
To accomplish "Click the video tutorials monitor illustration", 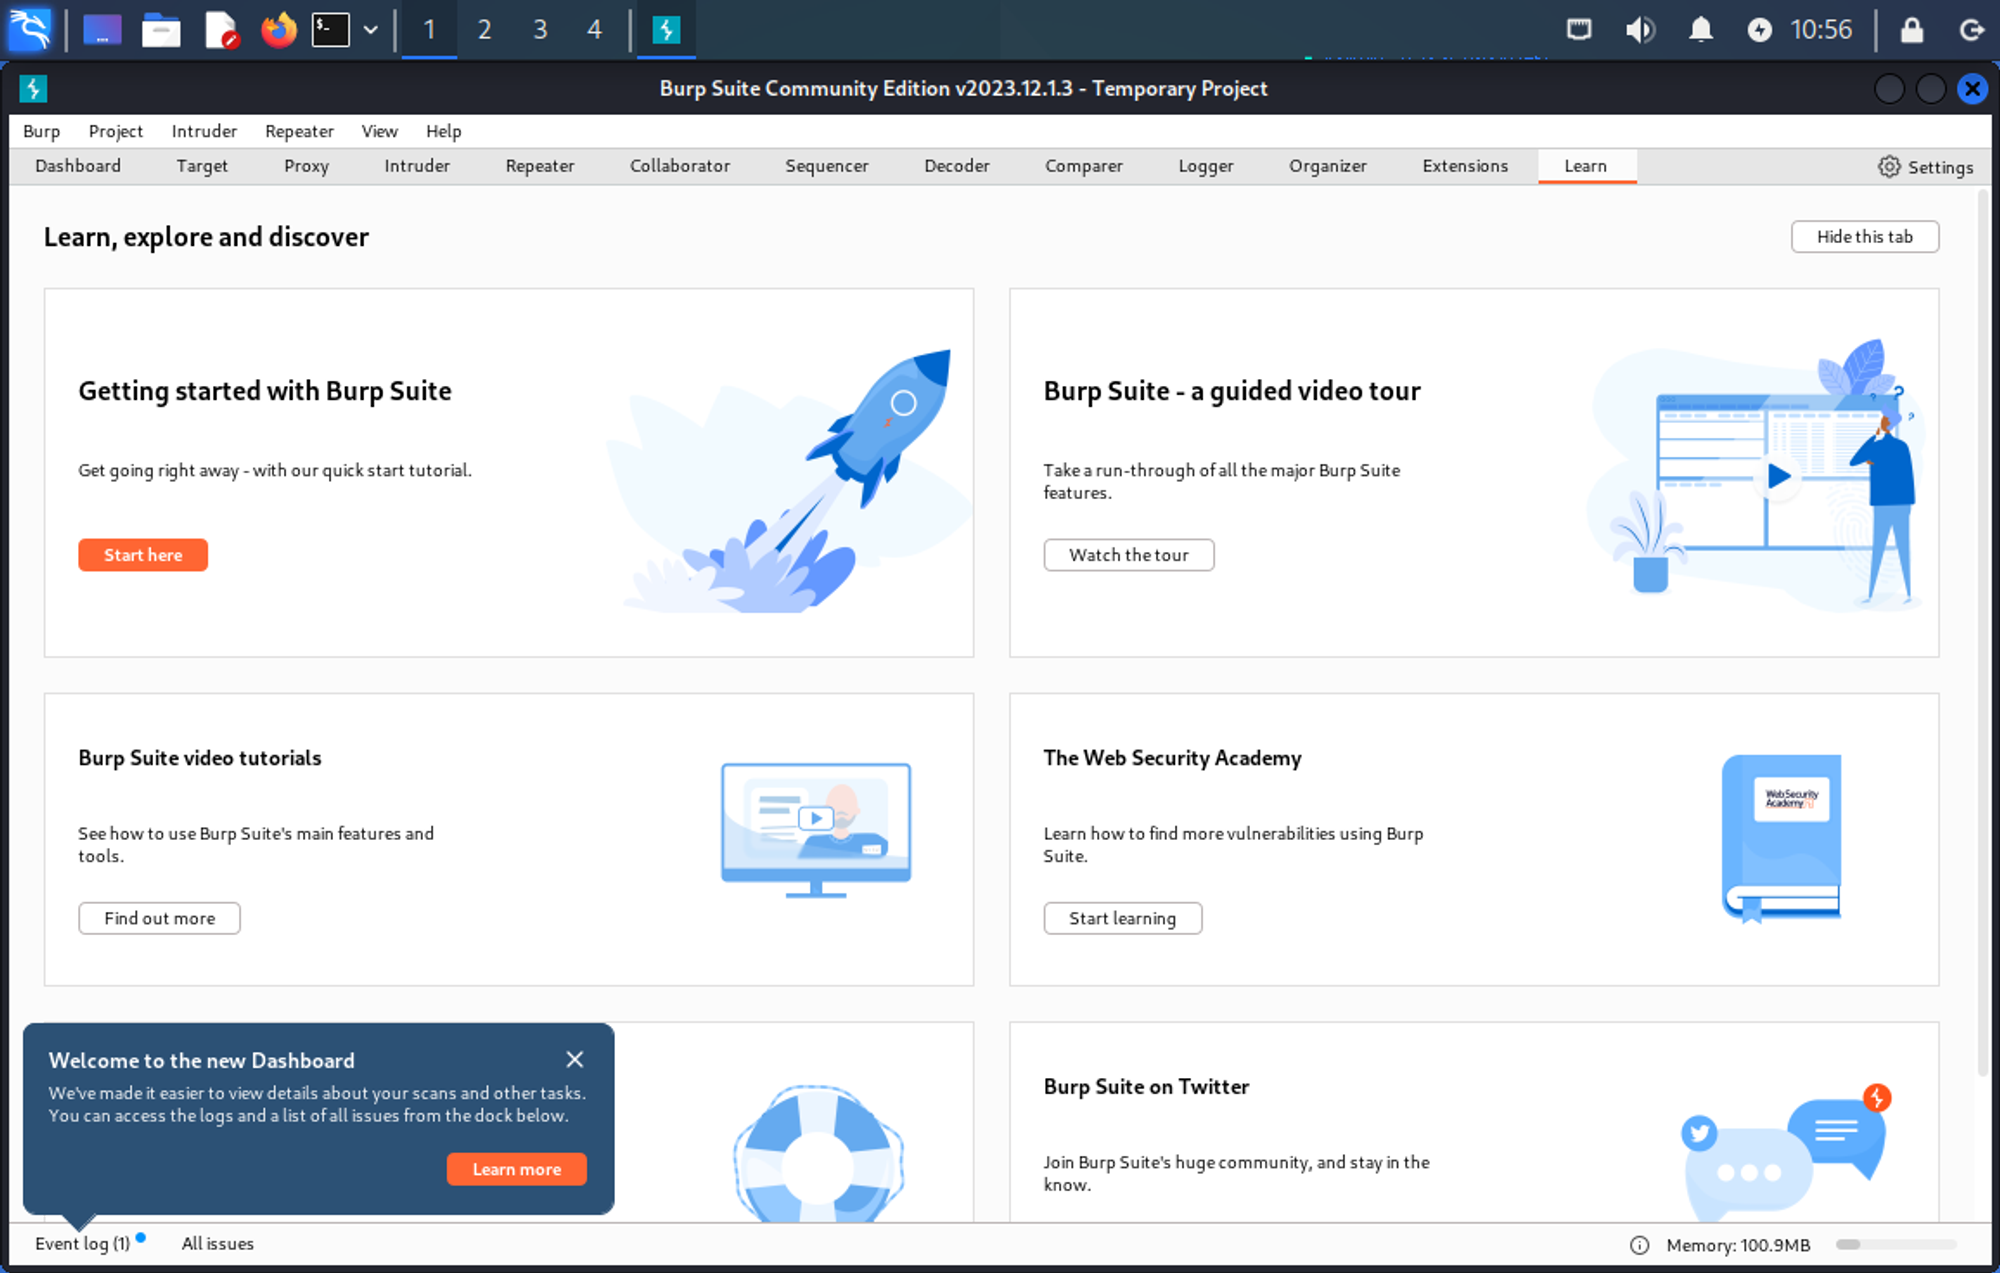I will (x=816, y=830).
